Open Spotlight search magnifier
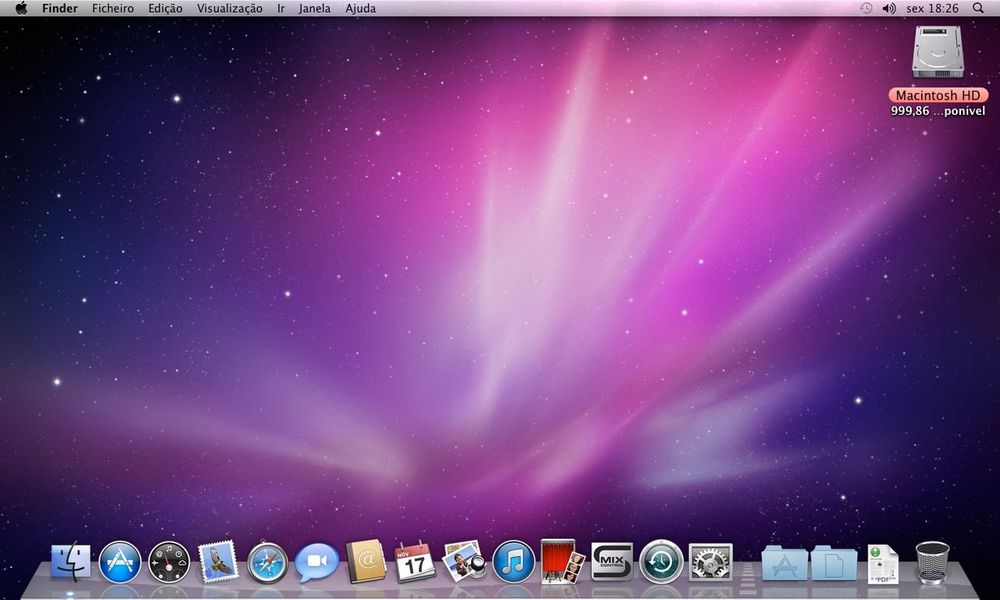The width and height of the screenshot is (1000, 600). pos(978,8)
